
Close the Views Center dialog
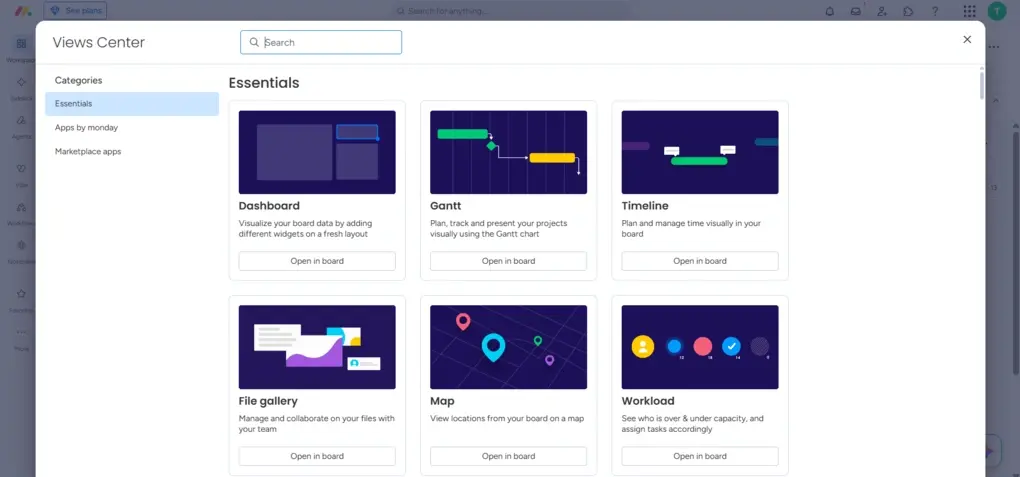[x=967, y=40]
